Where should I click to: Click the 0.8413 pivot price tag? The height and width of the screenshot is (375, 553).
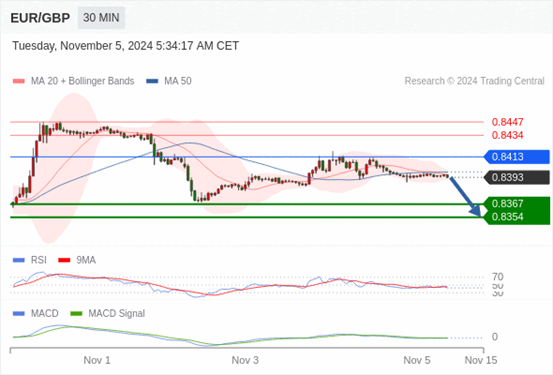(x=517, y=157)
